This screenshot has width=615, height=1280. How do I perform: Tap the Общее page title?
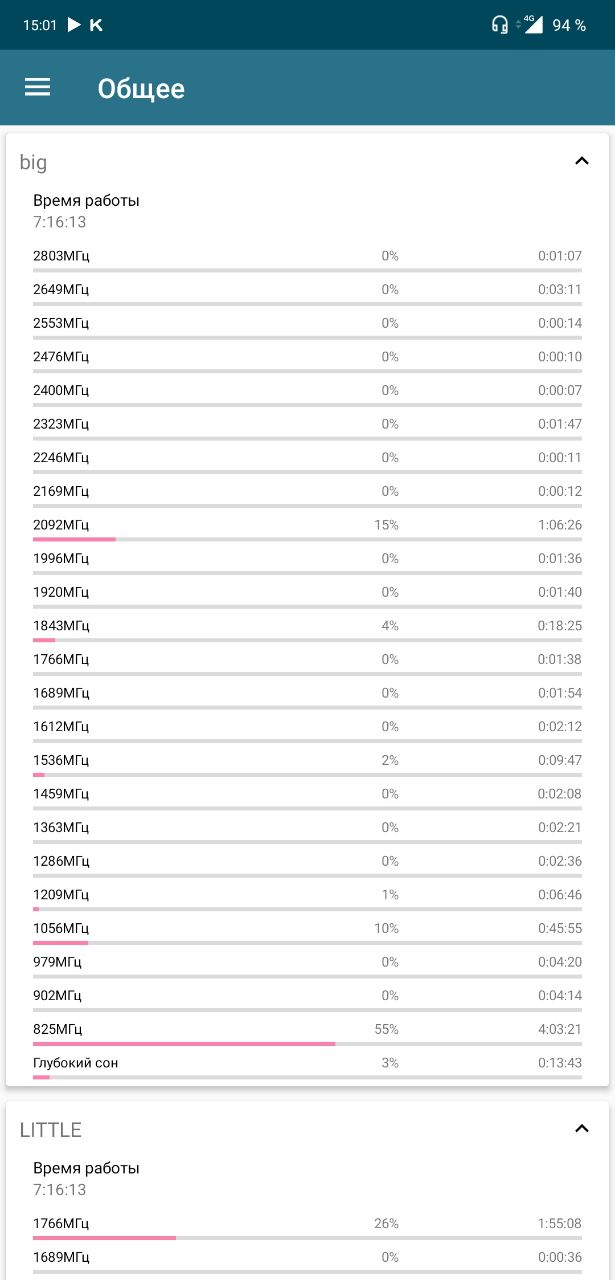pyautogui.click(x=141, y=88)
